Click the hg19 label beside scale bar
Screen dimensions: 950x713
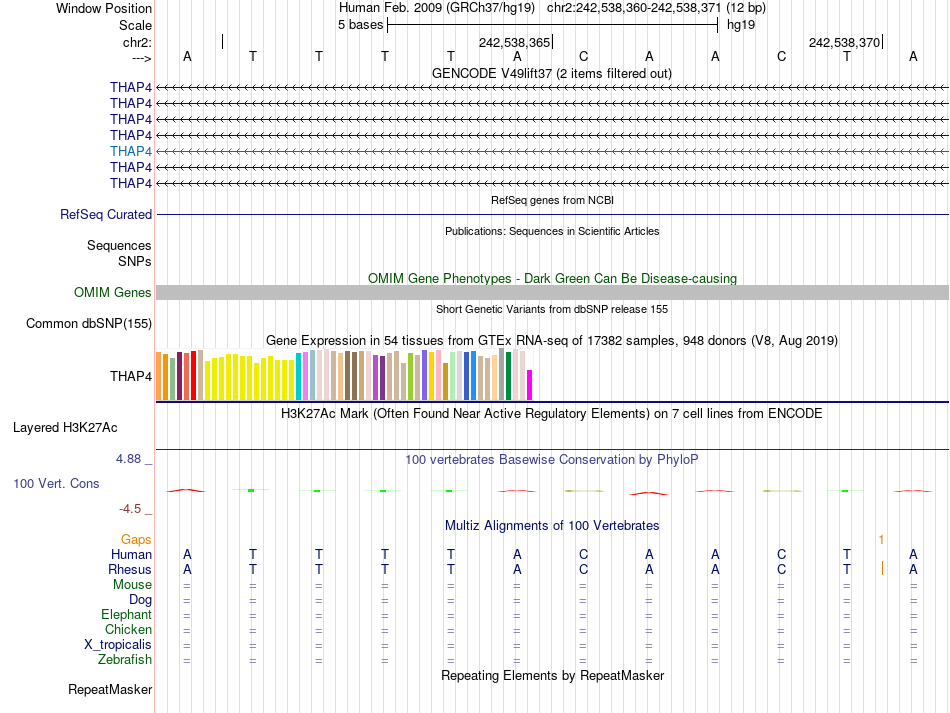(740, 25)
